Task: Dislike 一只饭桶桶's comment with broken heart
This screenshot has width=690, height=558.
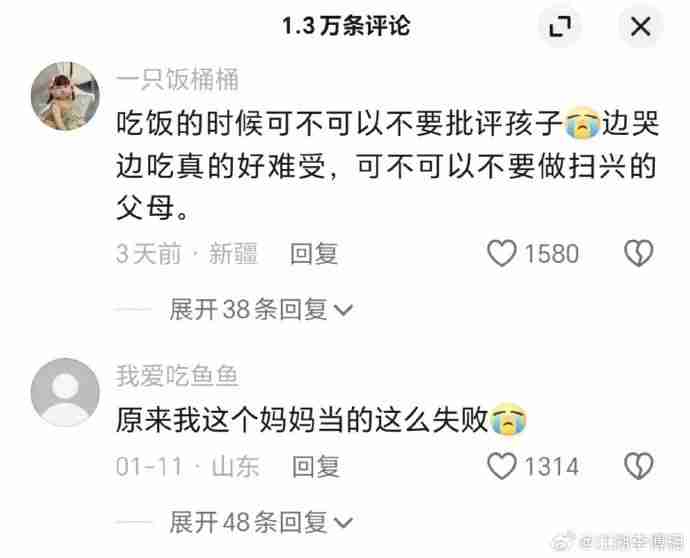Action: point(639,253)
